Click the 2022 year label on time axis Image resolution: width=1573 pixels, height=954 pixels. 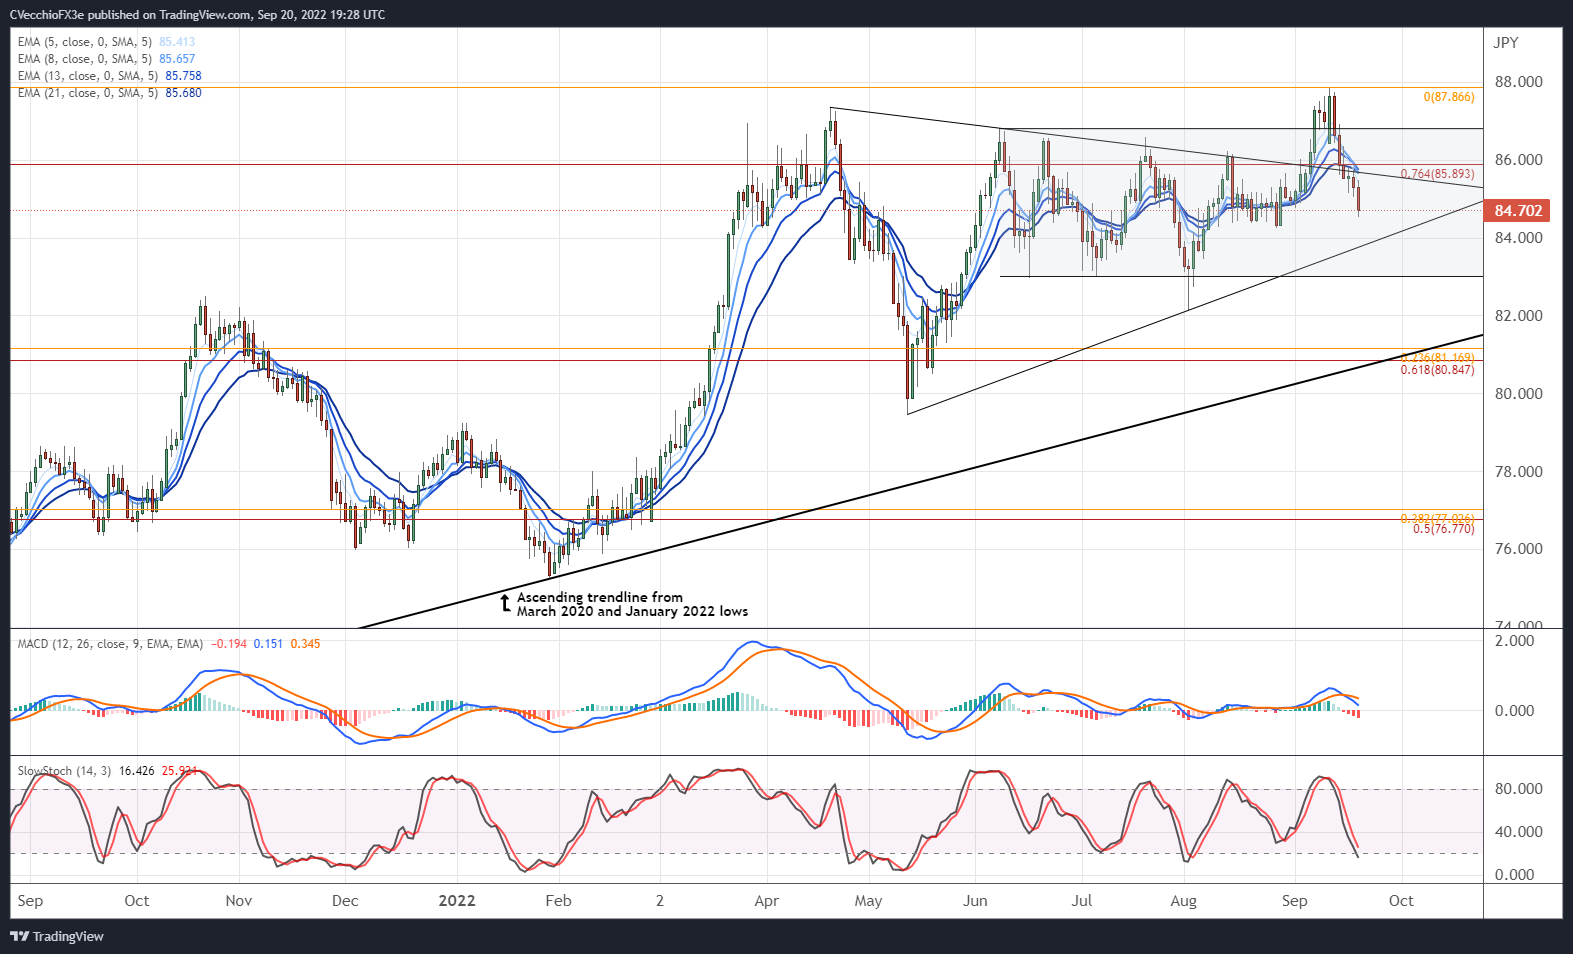457,901
